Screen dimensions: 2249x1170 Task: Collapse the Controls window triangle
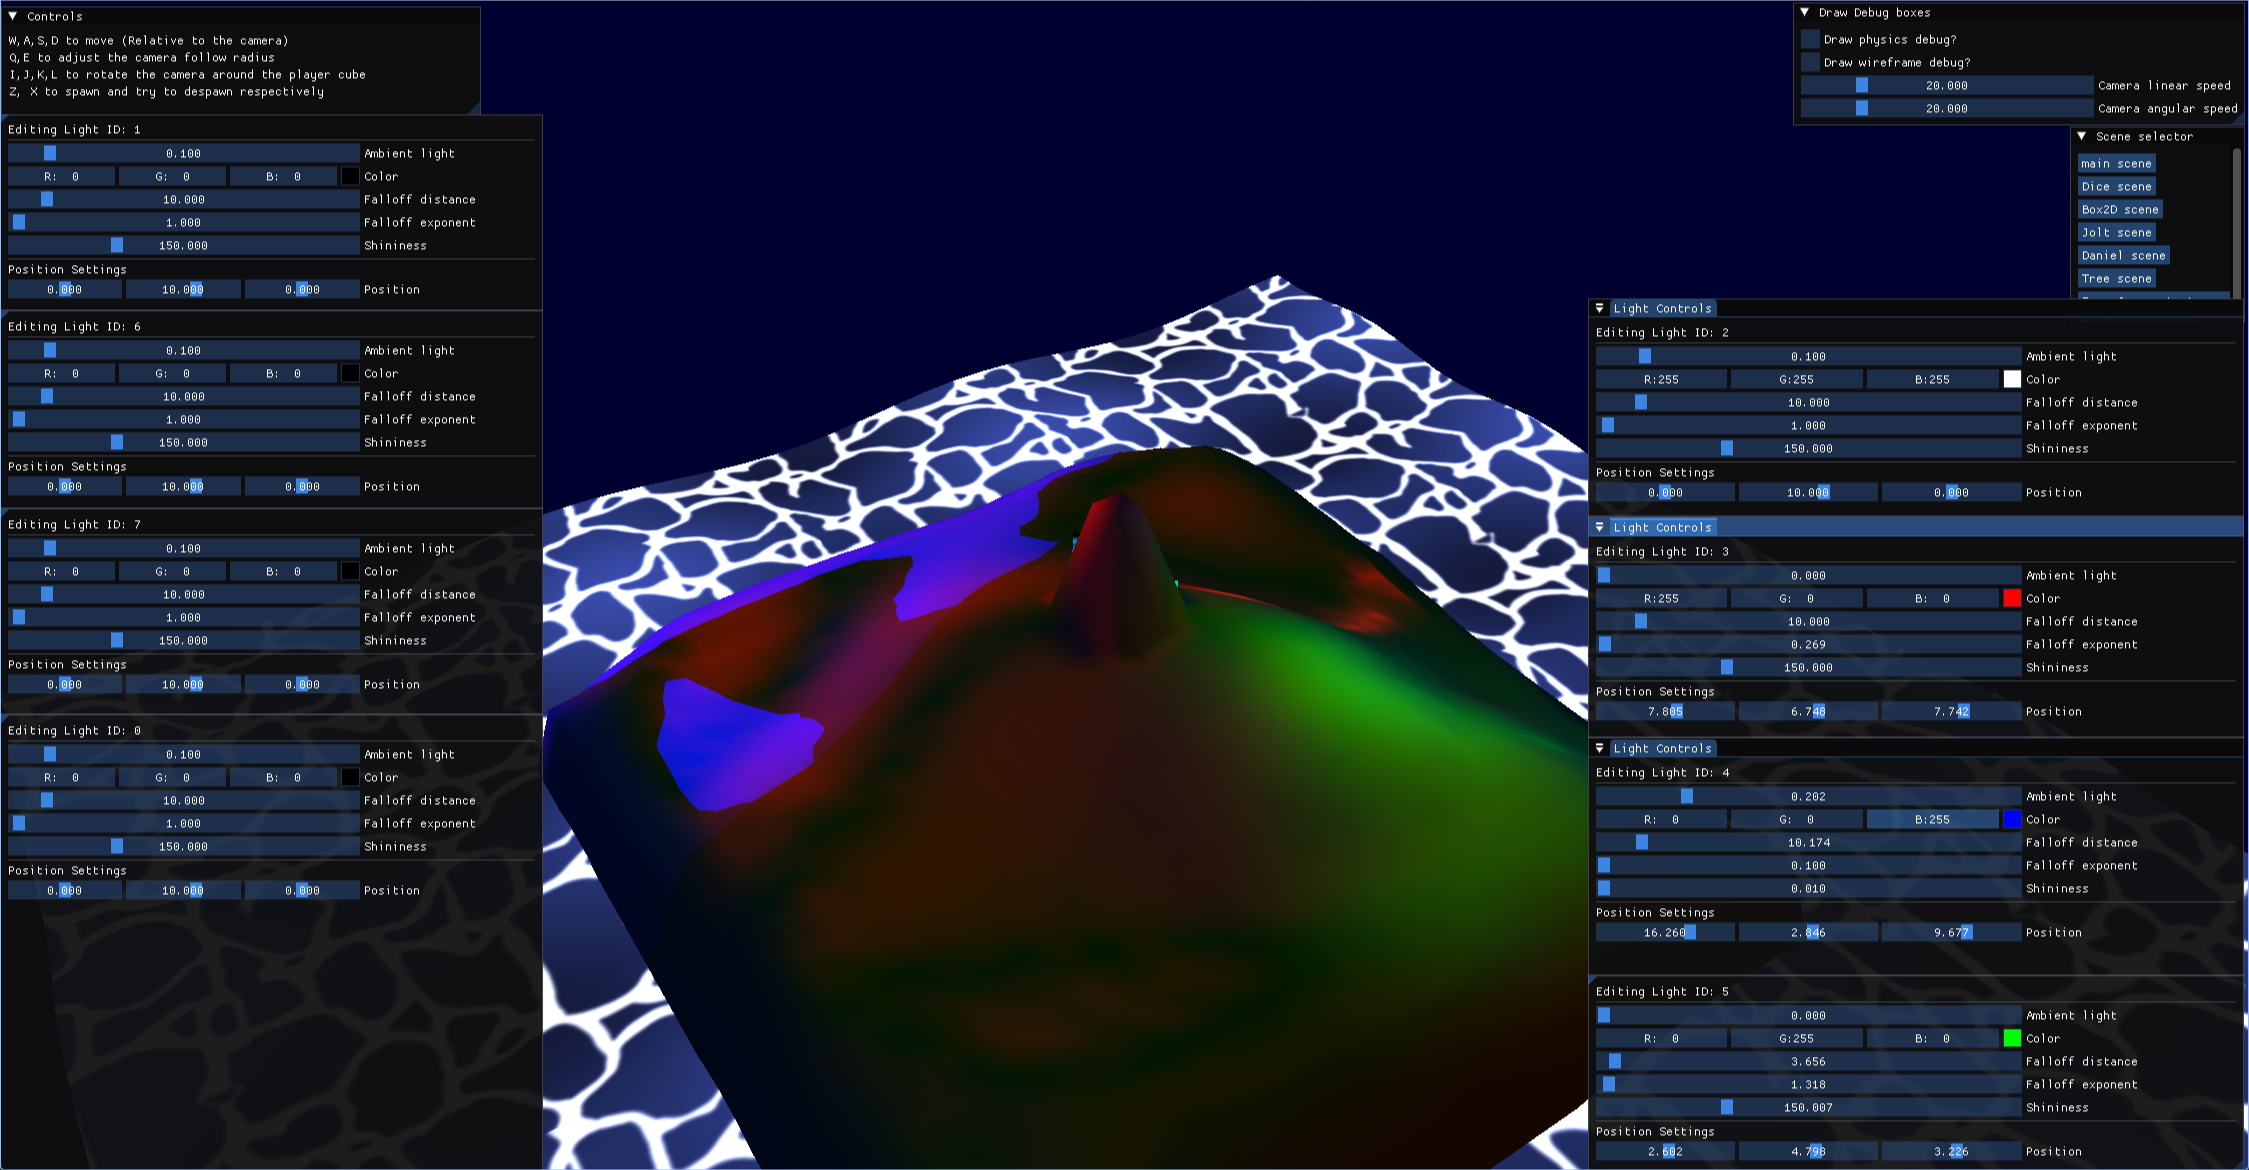point(13,16)
